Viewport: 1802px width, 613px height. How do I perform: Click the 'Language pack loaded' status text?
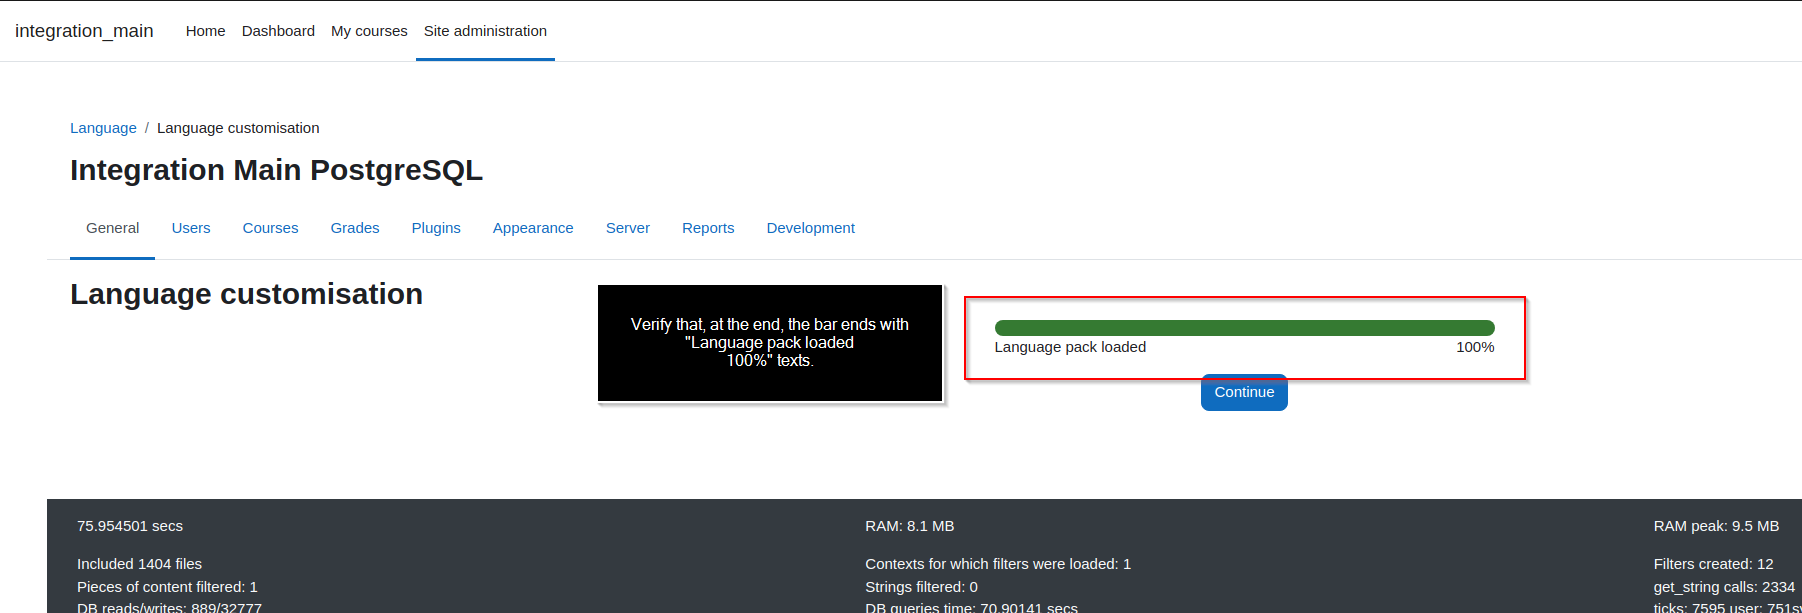pyautogui.click(x=1070, y=347)
